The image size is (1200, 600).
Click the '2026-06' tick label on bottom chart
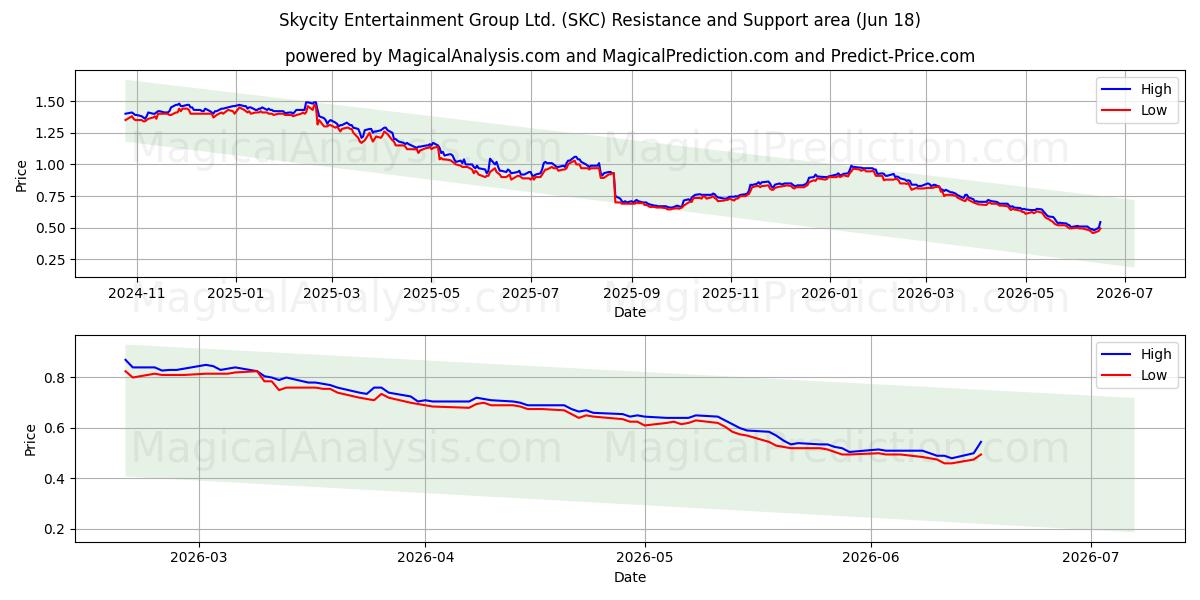871,558
